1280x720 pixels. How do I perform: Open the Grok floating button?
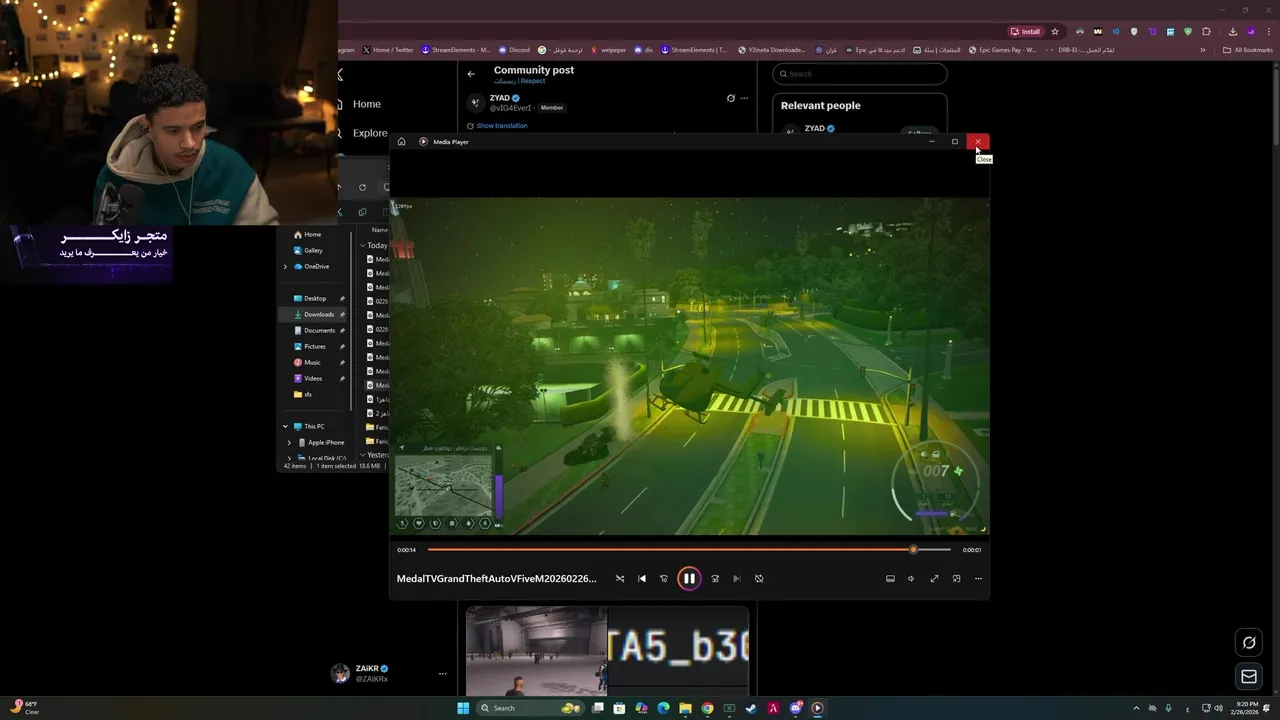1249,643
